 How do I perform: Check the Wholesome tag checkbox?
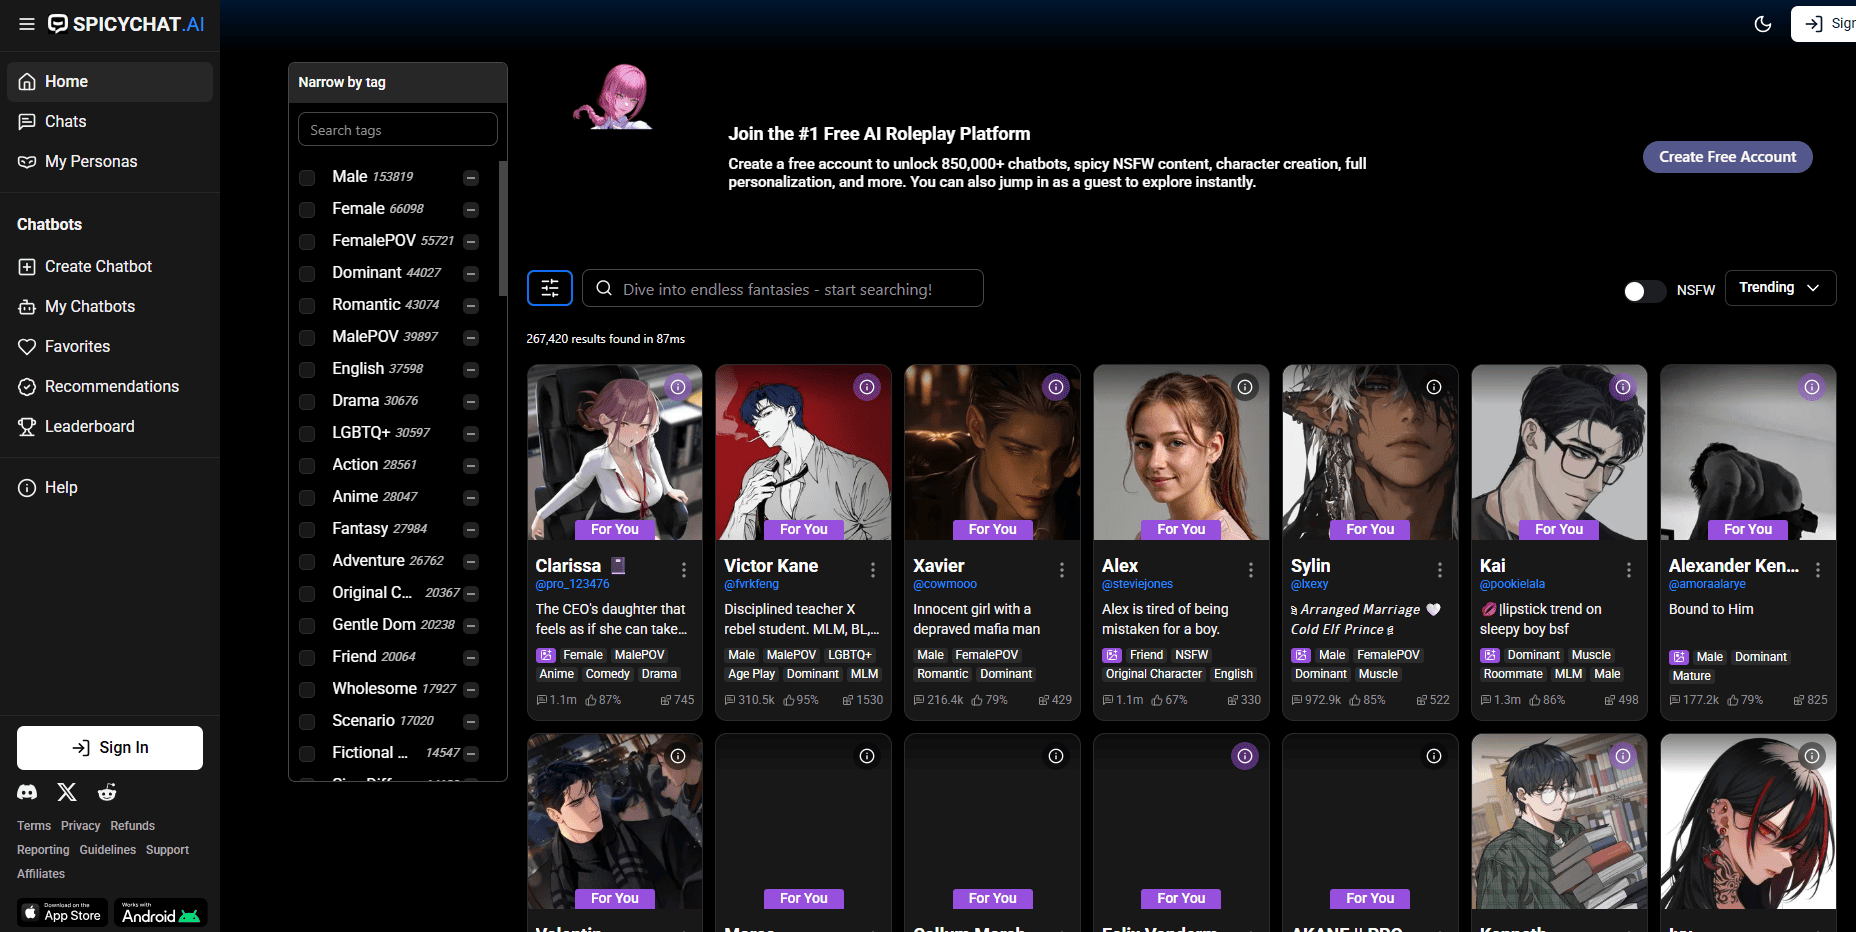[308, 690]
